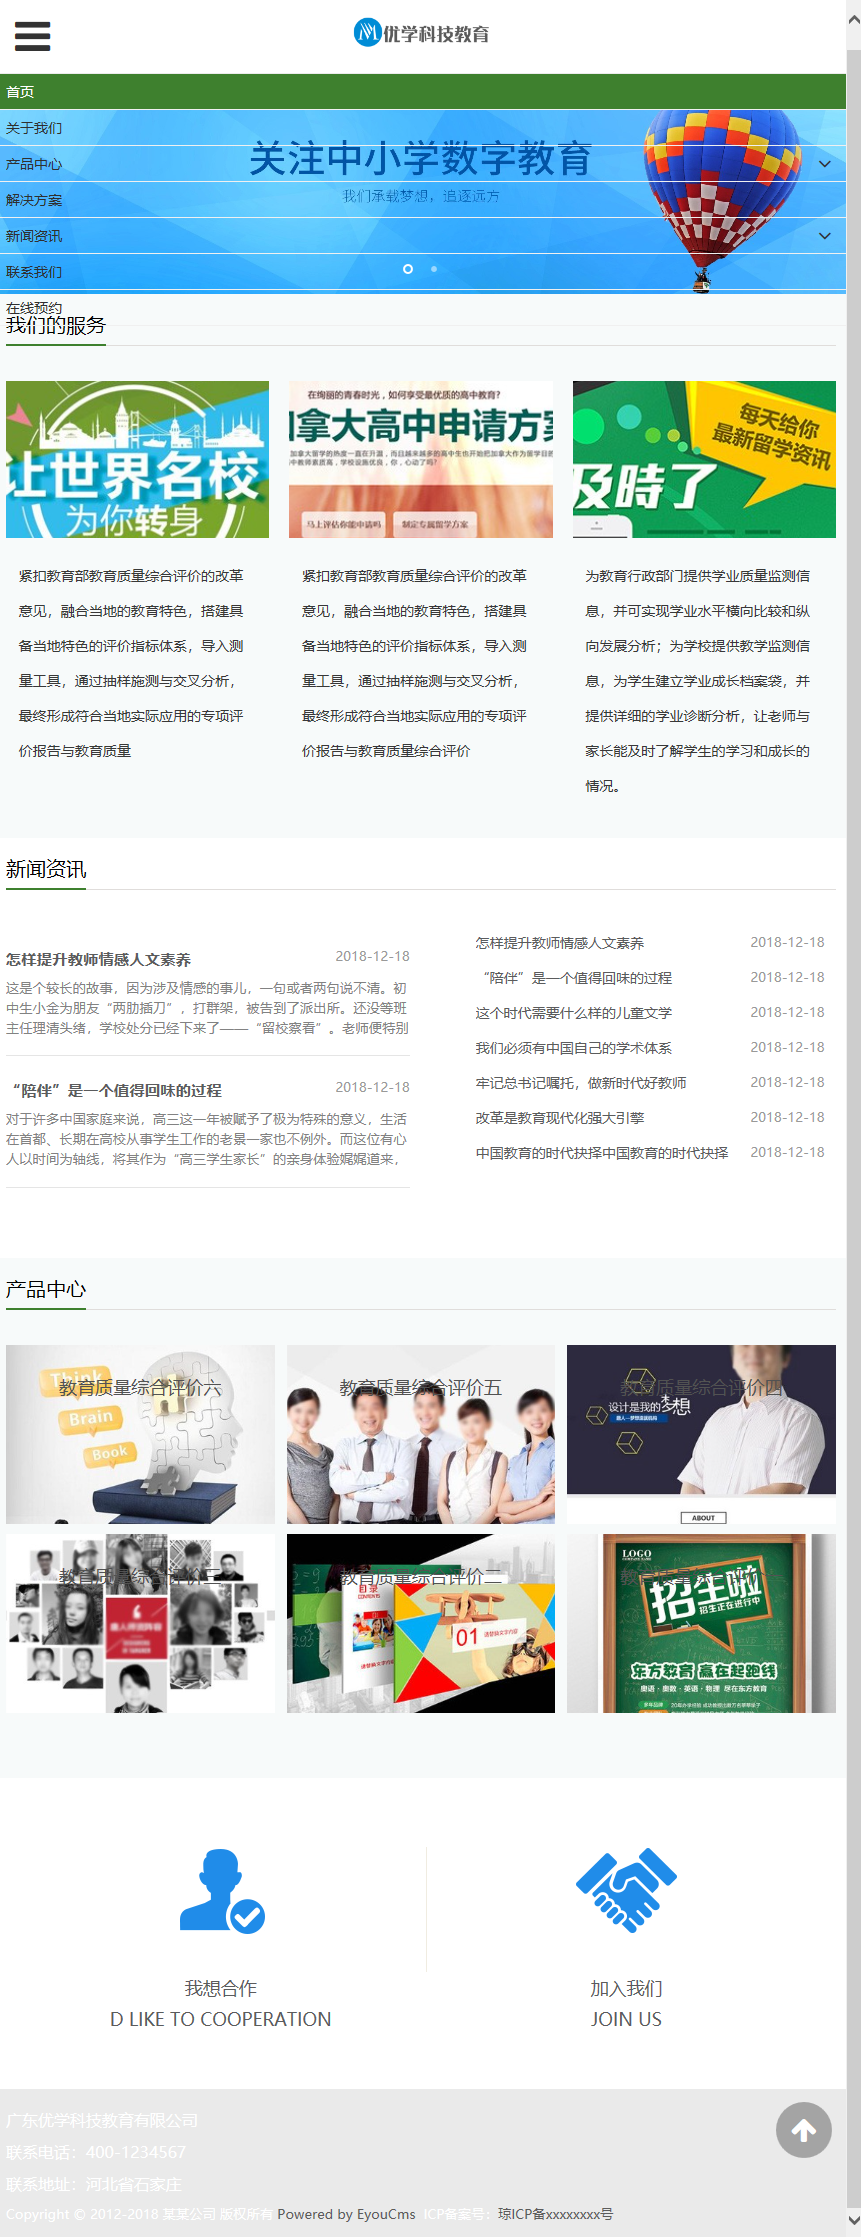Click the 联系电话：400-1234567 footer text
Image resolution: width=861 pixels, height=2237 pixels.
(96, 2152)
